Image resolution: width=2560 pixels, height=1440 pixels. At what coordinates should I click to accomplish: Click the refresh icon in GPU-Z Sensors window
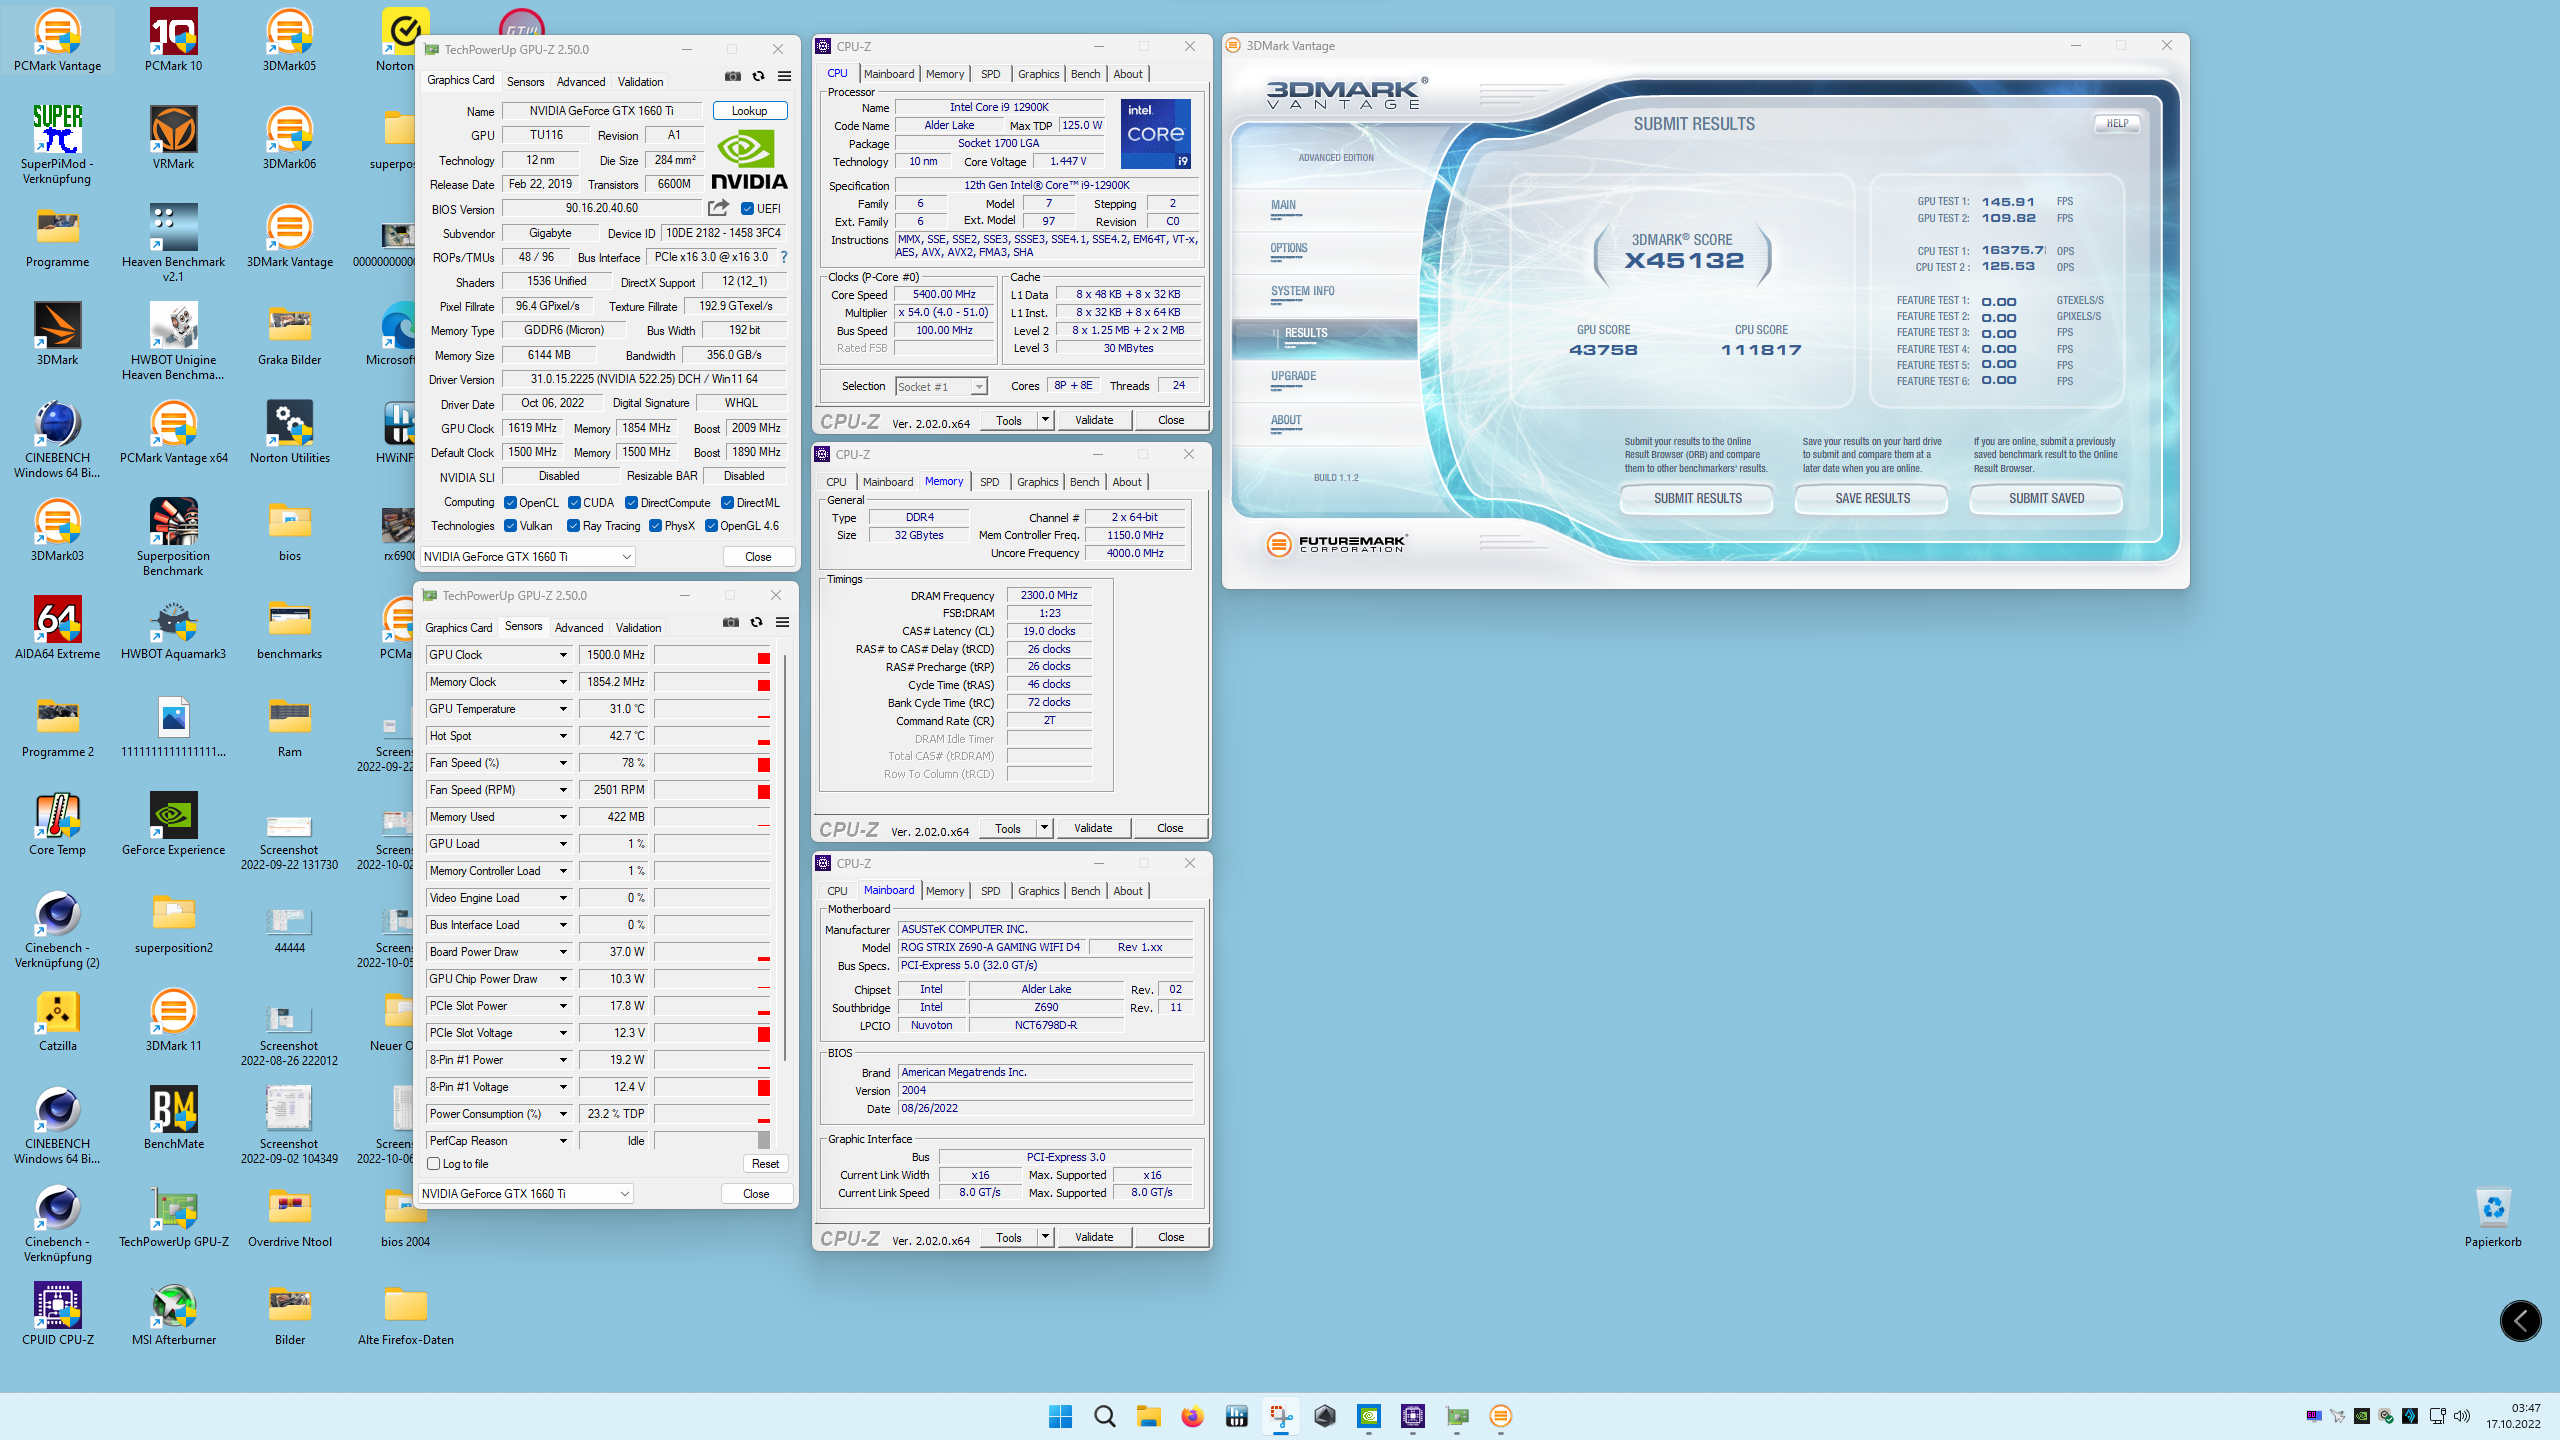click(x=757, y=623)
